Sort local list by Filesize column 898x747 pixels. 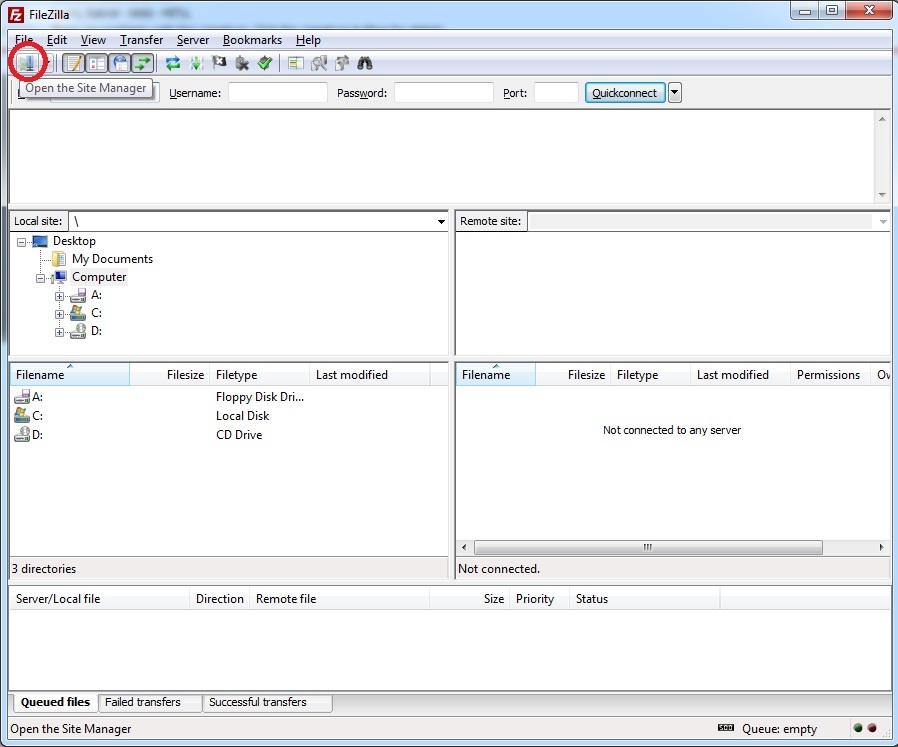[170, 375]
